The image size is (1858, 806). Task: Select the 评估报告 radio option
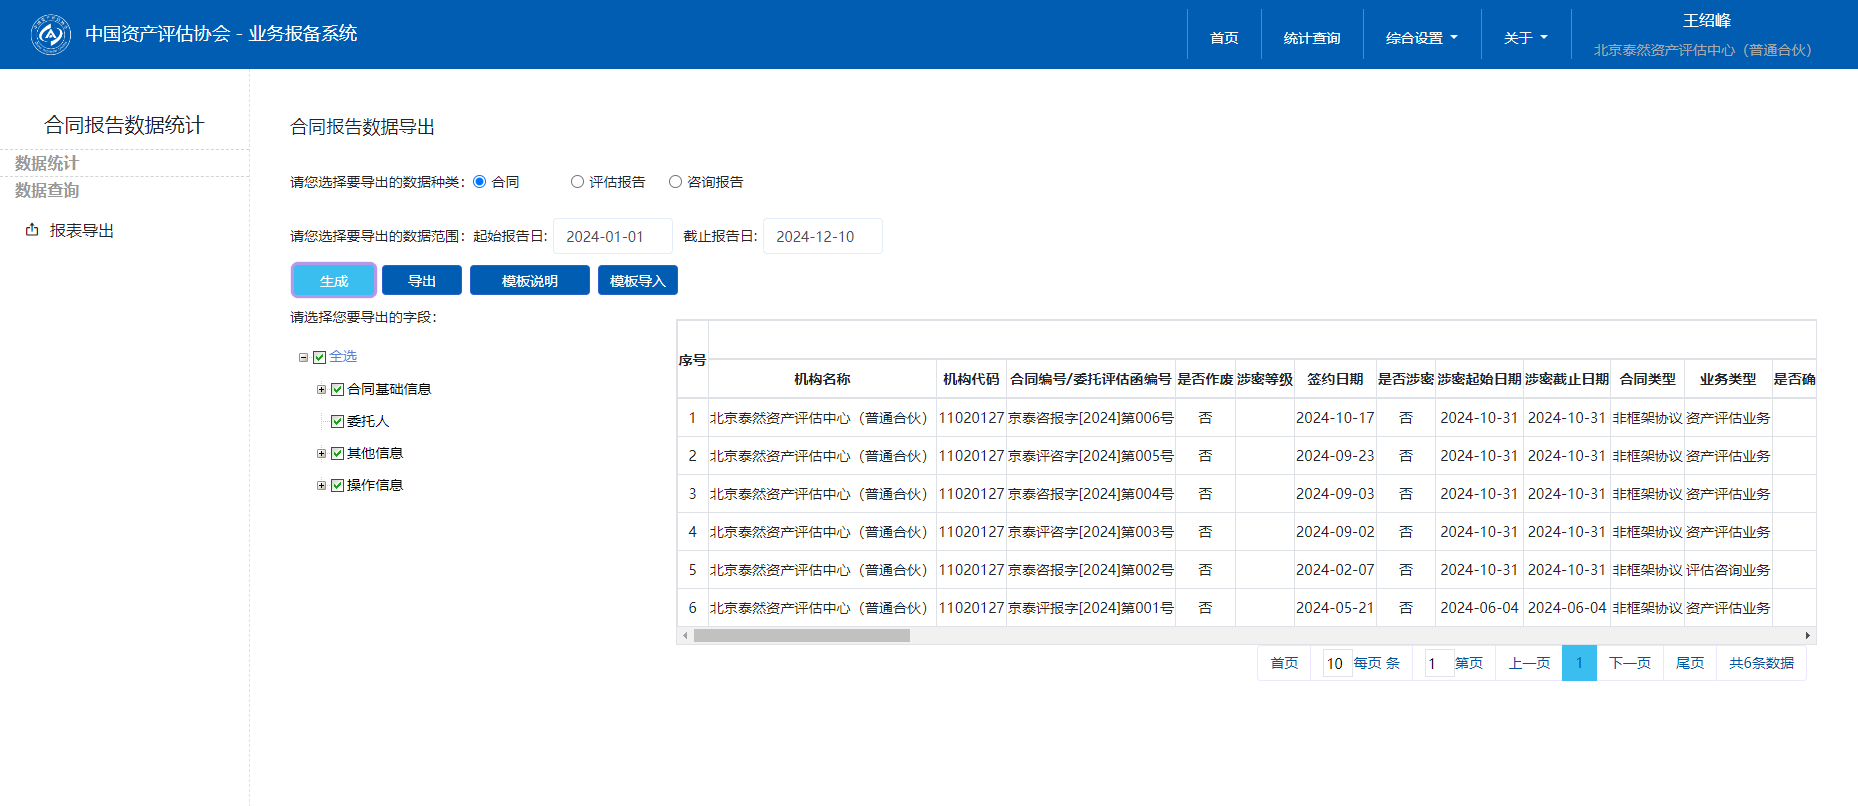click(577, 182)
